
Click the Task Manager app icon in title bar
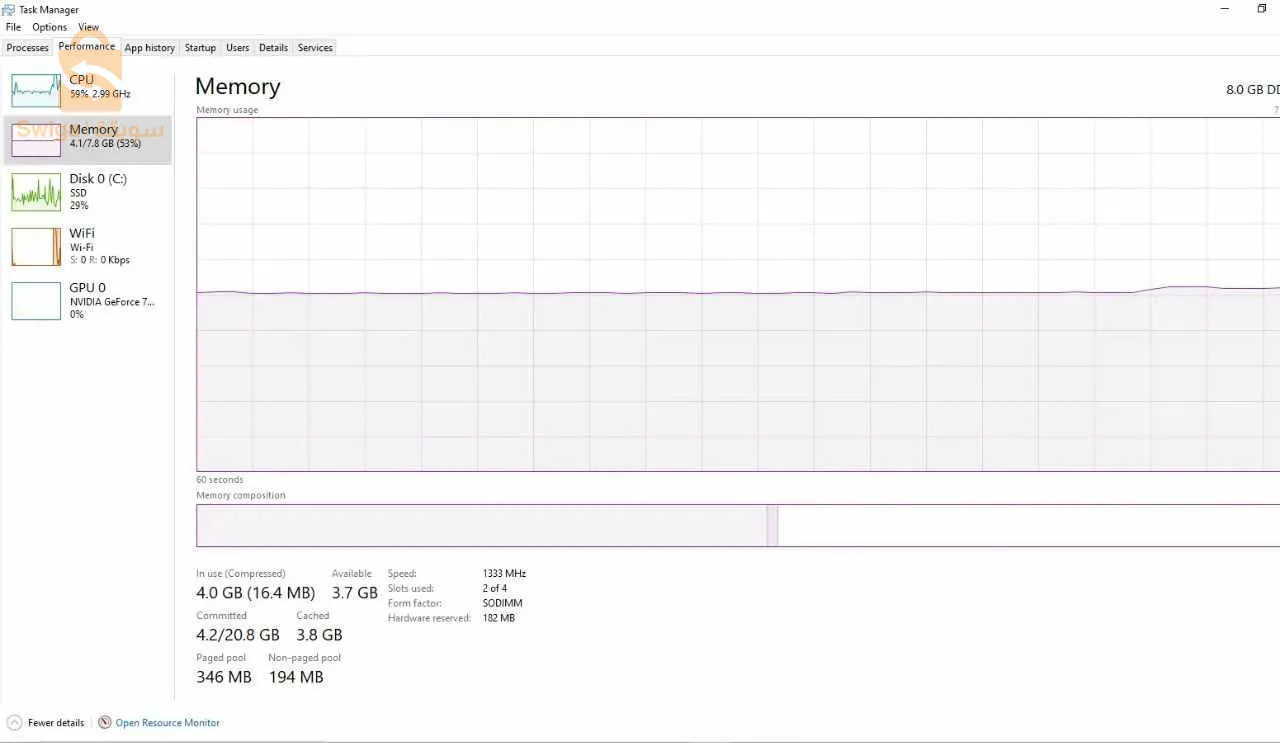coord(9,10)
